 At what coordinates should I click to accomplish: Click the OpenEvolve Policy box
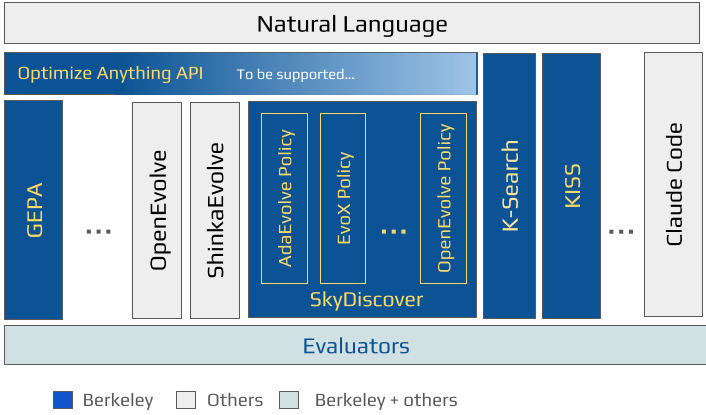click(x=445, y=197)
